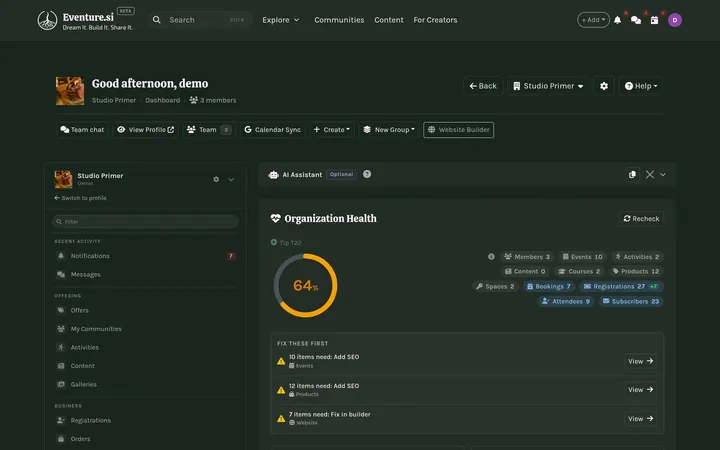This screenshot has width=720, height=450.
Task: Close the AI Assistant panel
Action: tap(650, 174)
